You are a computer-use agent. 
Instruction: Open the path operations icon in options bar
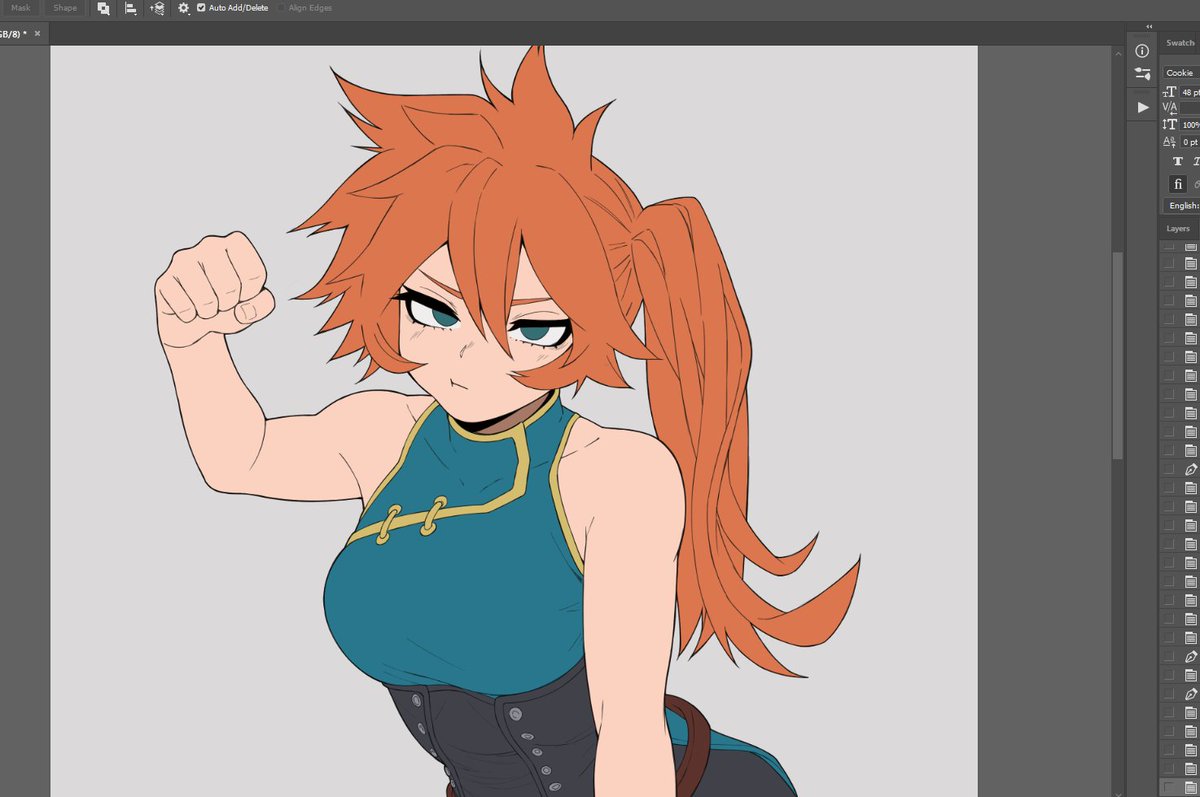point(104,7)
